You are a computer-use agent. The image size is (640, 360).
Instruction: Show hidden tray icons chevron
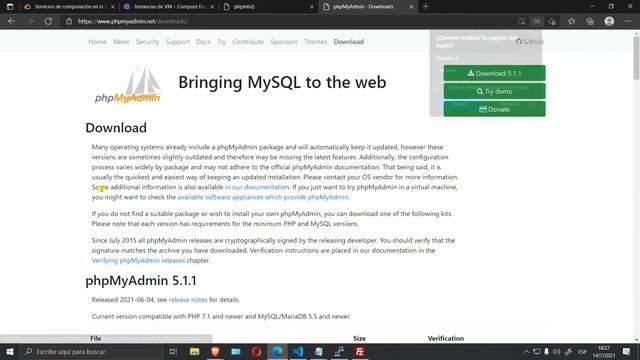527,351
